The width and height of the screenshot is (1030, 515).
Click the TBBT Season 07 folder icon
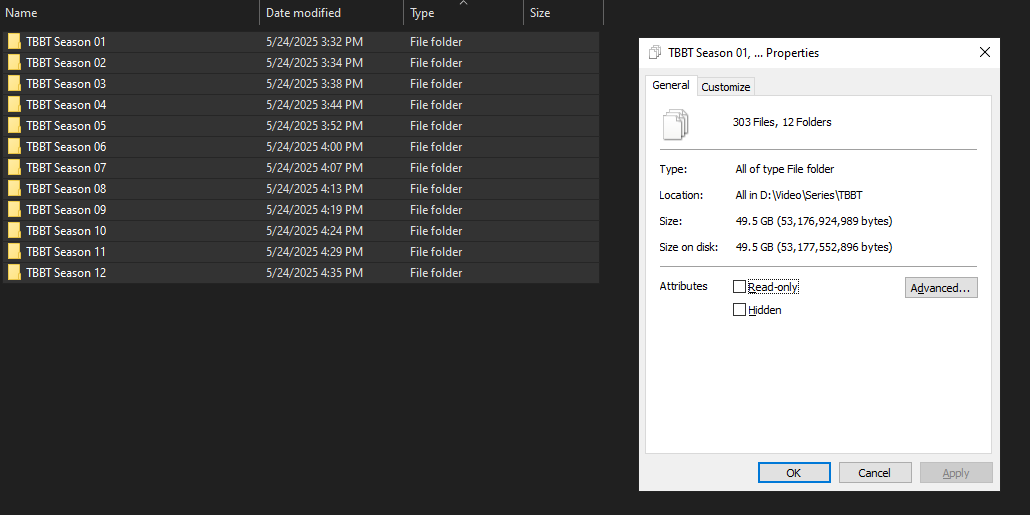[x=14, y=168]
